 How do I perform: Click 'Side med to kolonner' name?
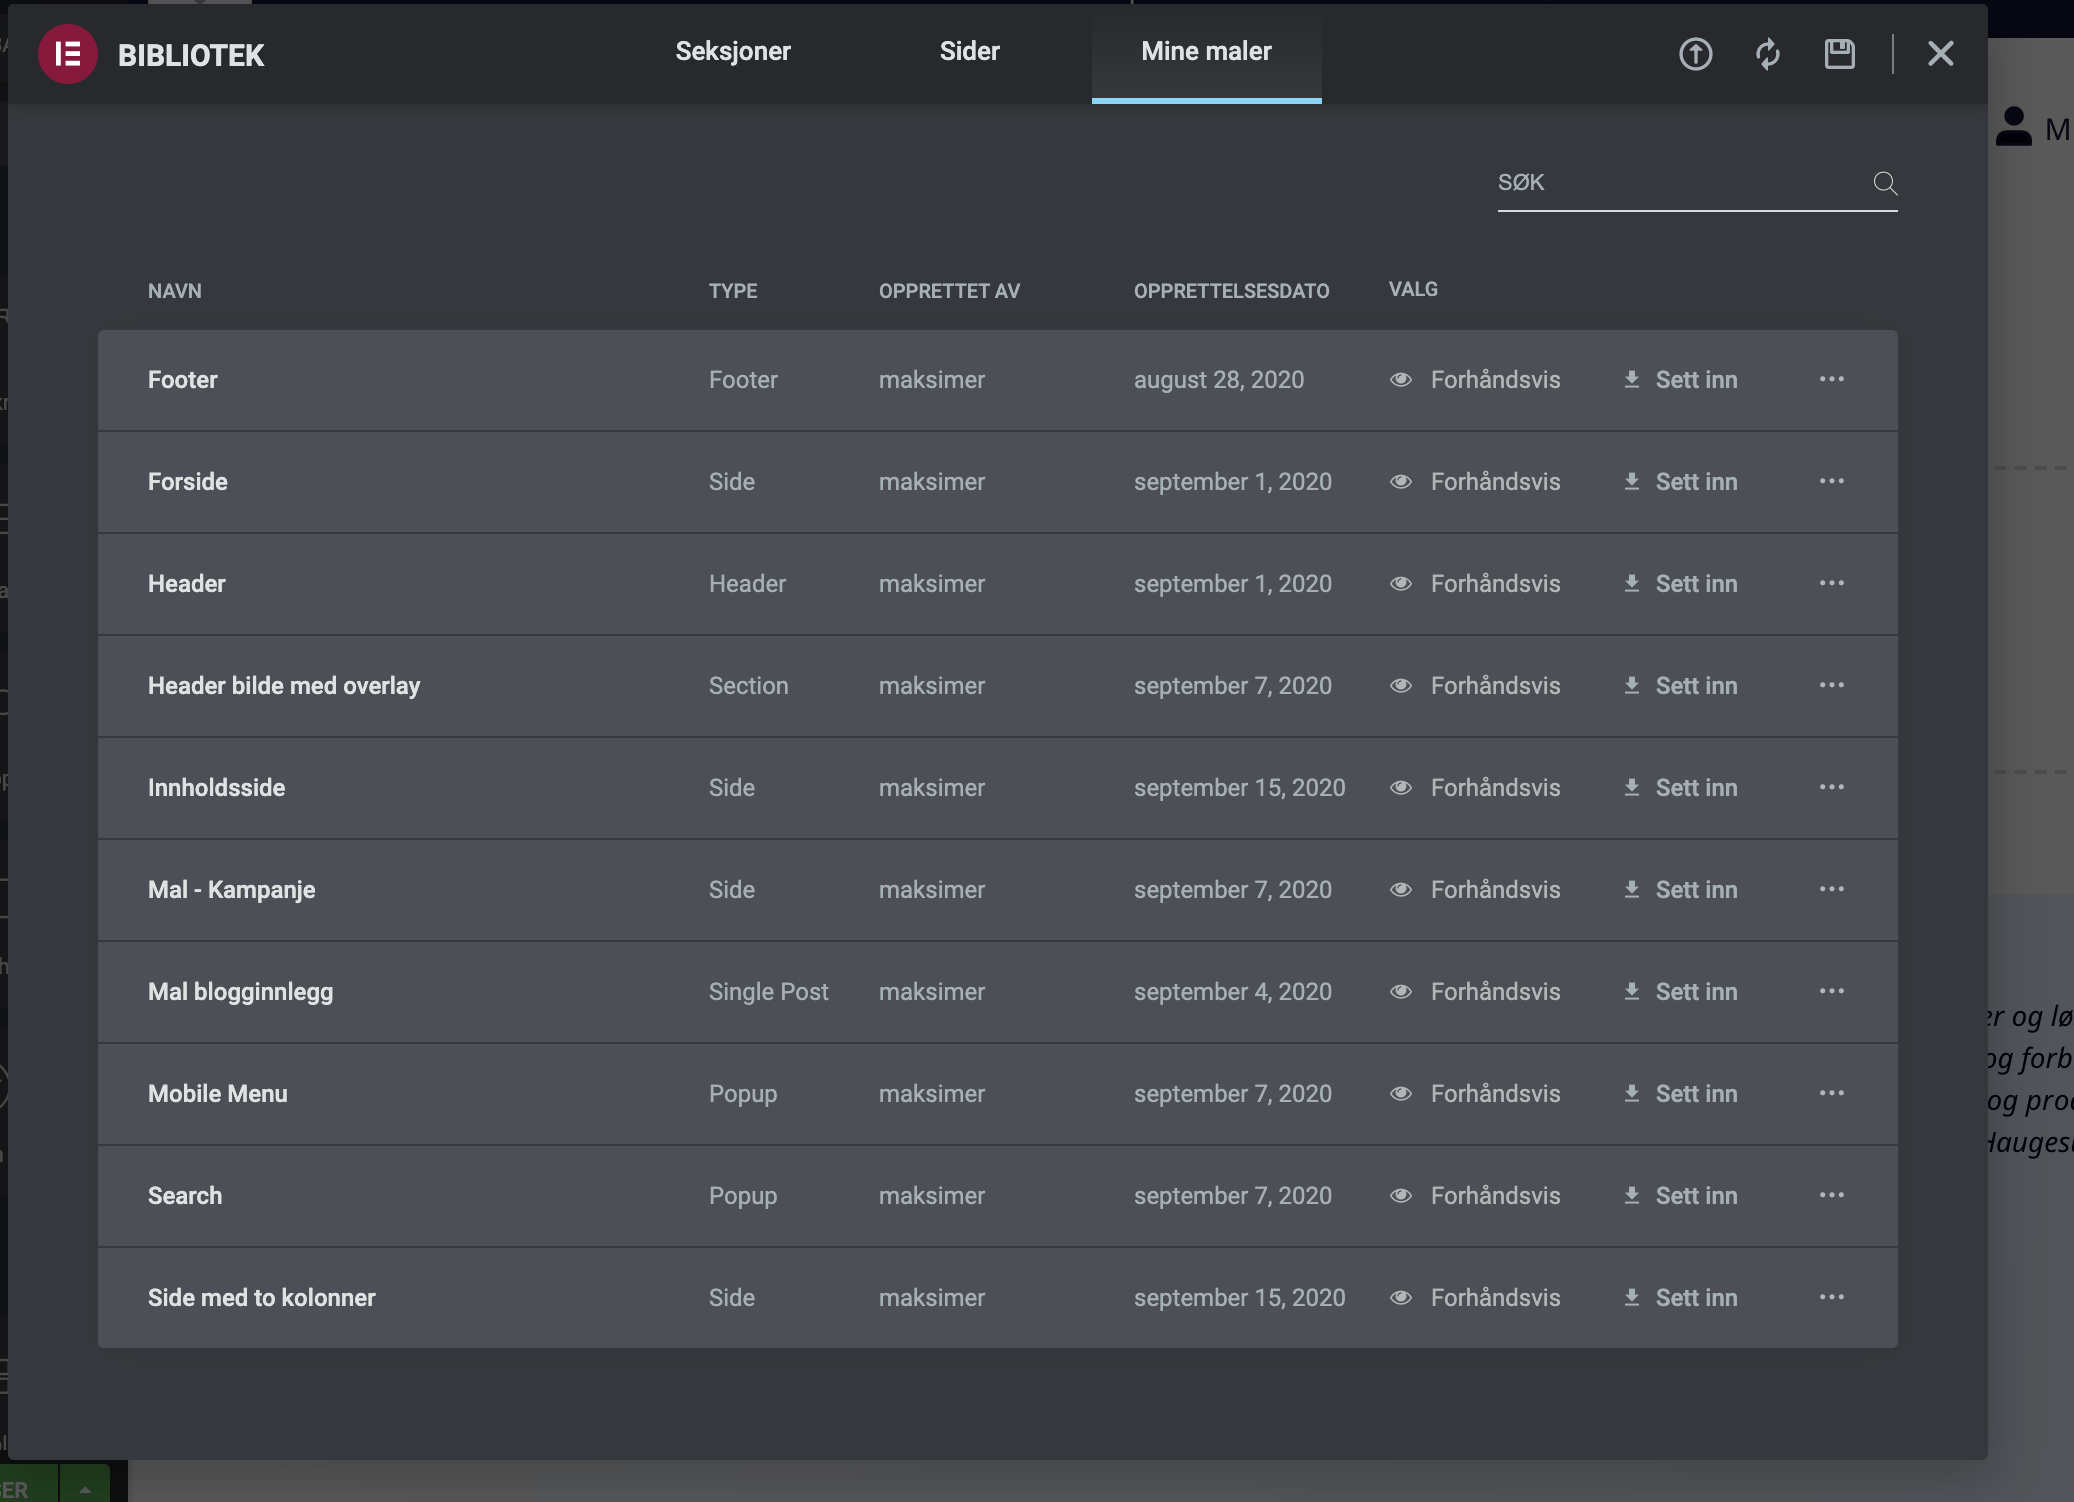(x=262, y=1298)
